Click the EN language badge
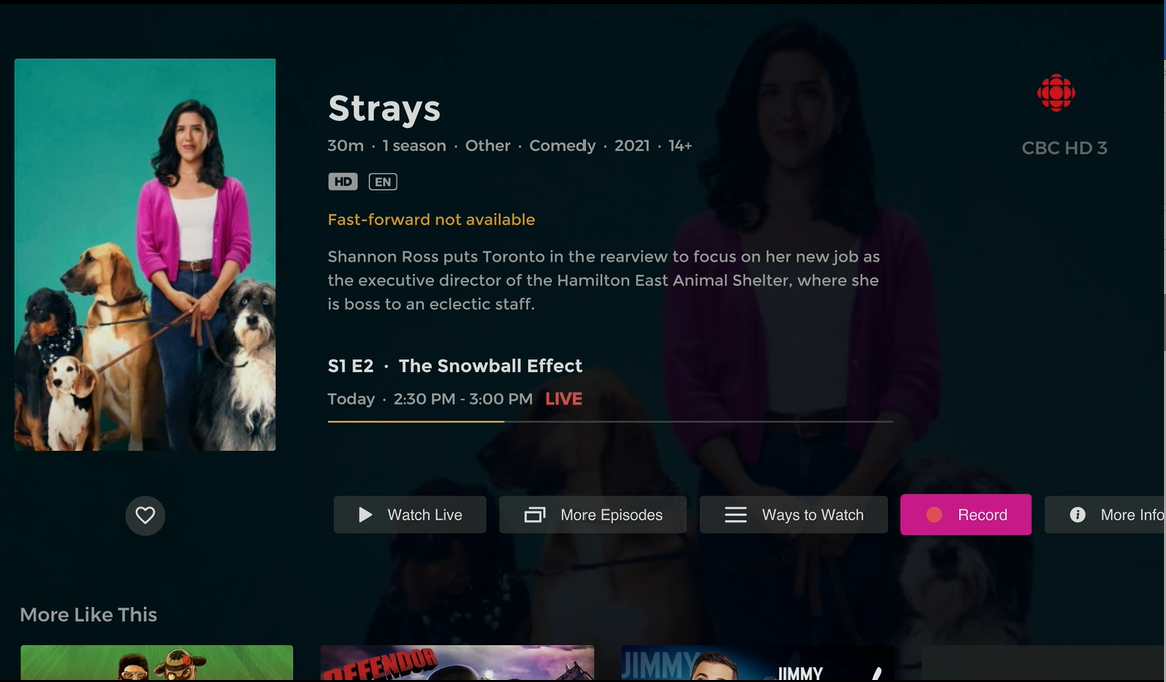 pyautogui.click(x=383, y=181)
